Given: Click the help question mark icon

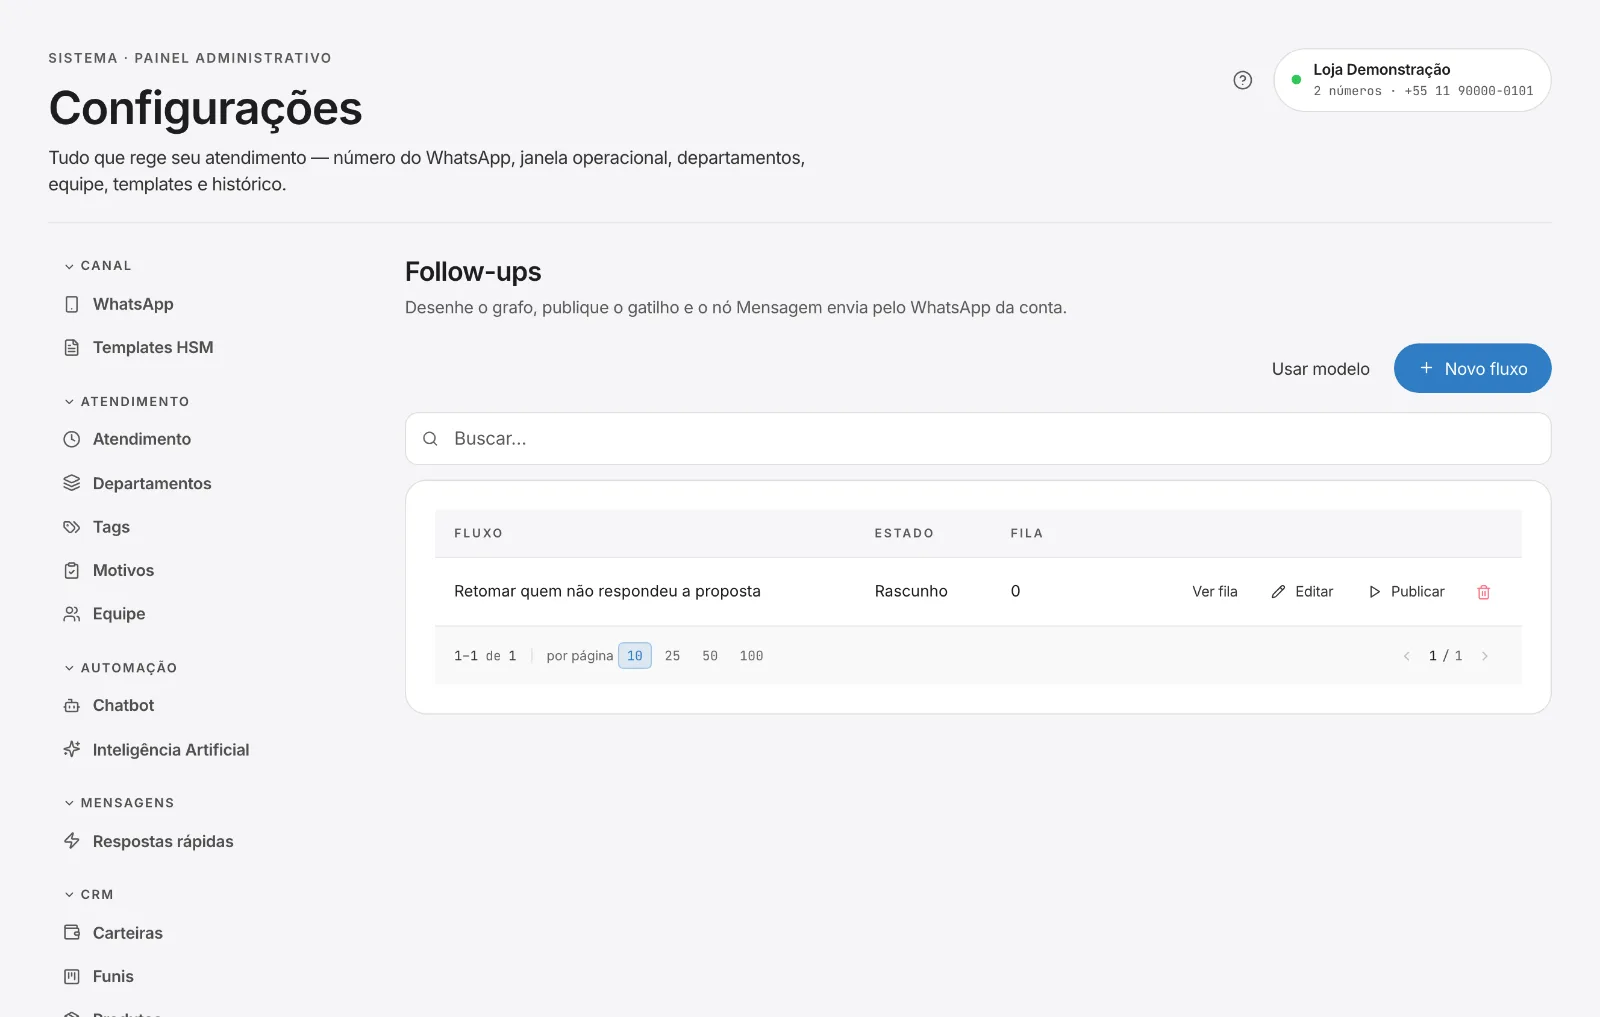Looking at the screenshot, I should pos(1242,80).
